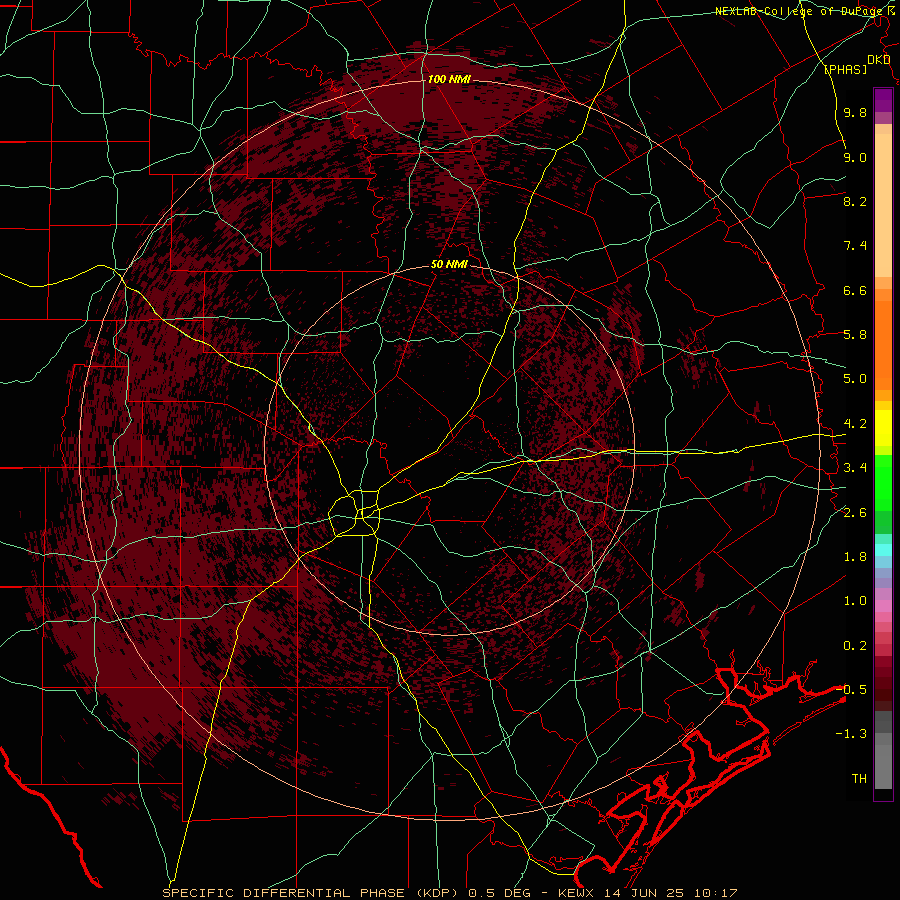Pick the gray swatch at the color bar bottom

[883, 766]
